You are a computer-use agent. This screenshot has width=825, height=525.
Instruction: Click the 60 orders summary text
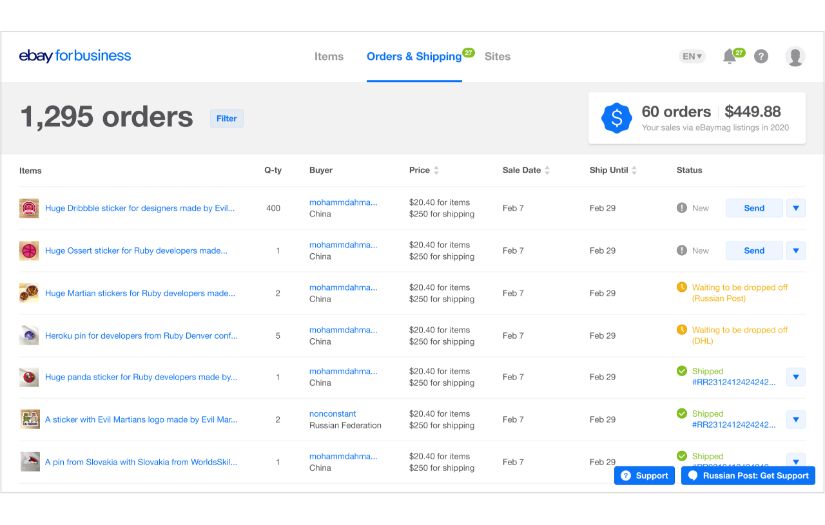point(676,112)
